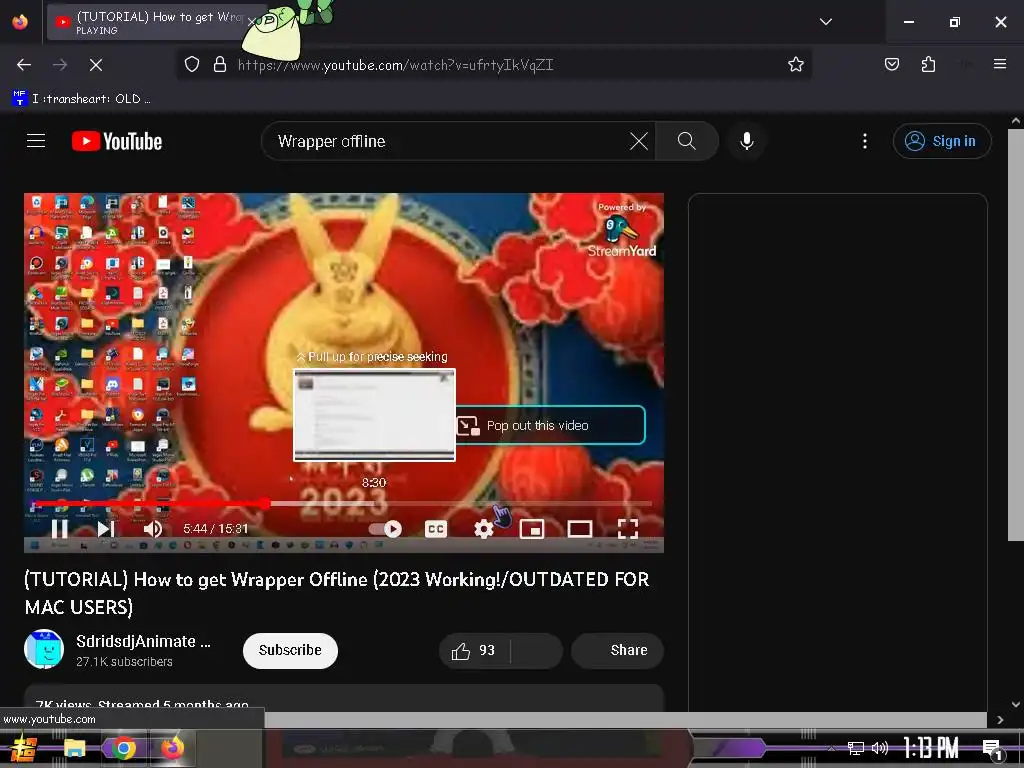List all tabs dropdown arrow
Viewport: 1024px width, 768px height.
point(825,22)
